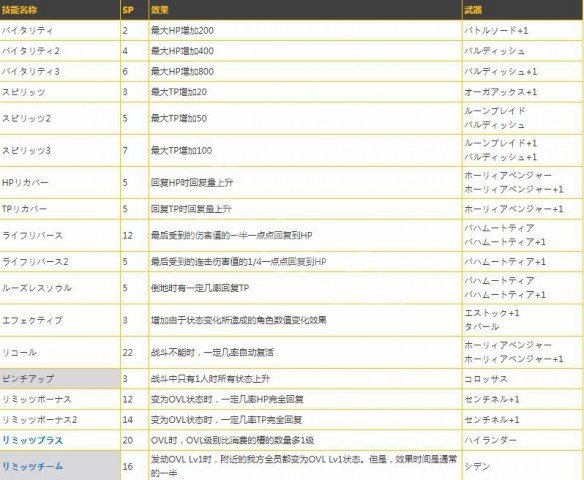Click the エフェクティブ skill name
The image size is (584, 480).
[x=32, y=320]
